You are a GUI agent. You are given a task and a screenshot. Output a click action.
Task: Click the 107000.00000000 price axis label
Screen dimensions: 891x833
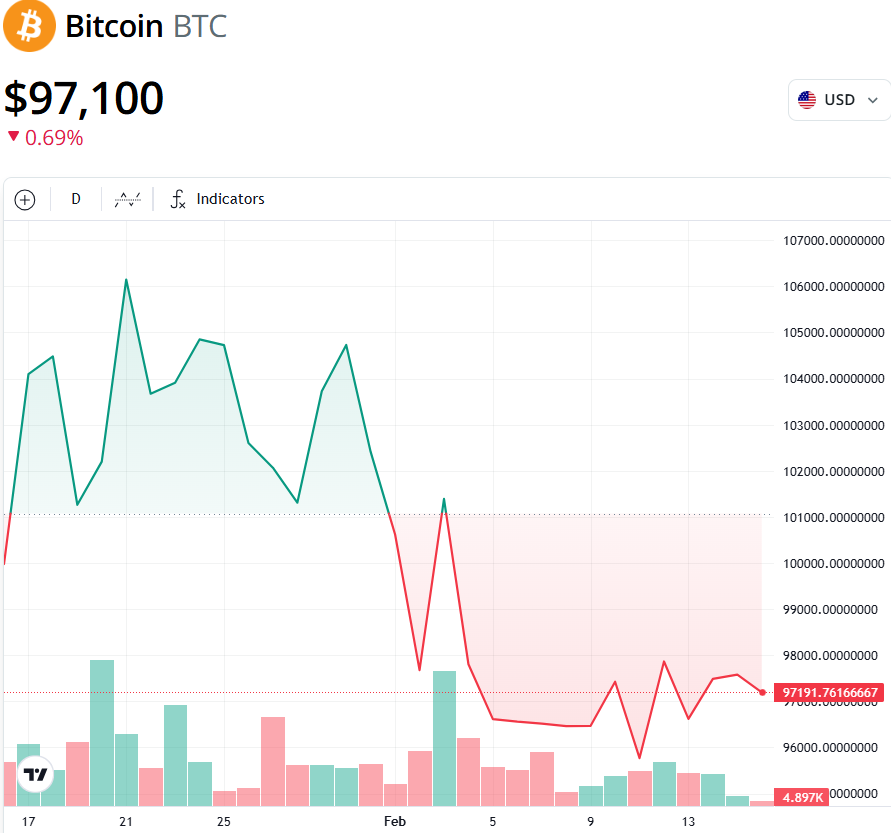[x=833, y=241]
